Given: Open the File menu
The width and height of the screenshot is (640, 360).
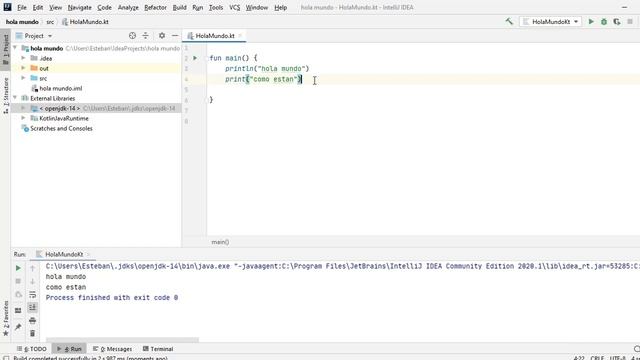Looking at the screenshot, I should pyautogui.click(x=22, y=7).
